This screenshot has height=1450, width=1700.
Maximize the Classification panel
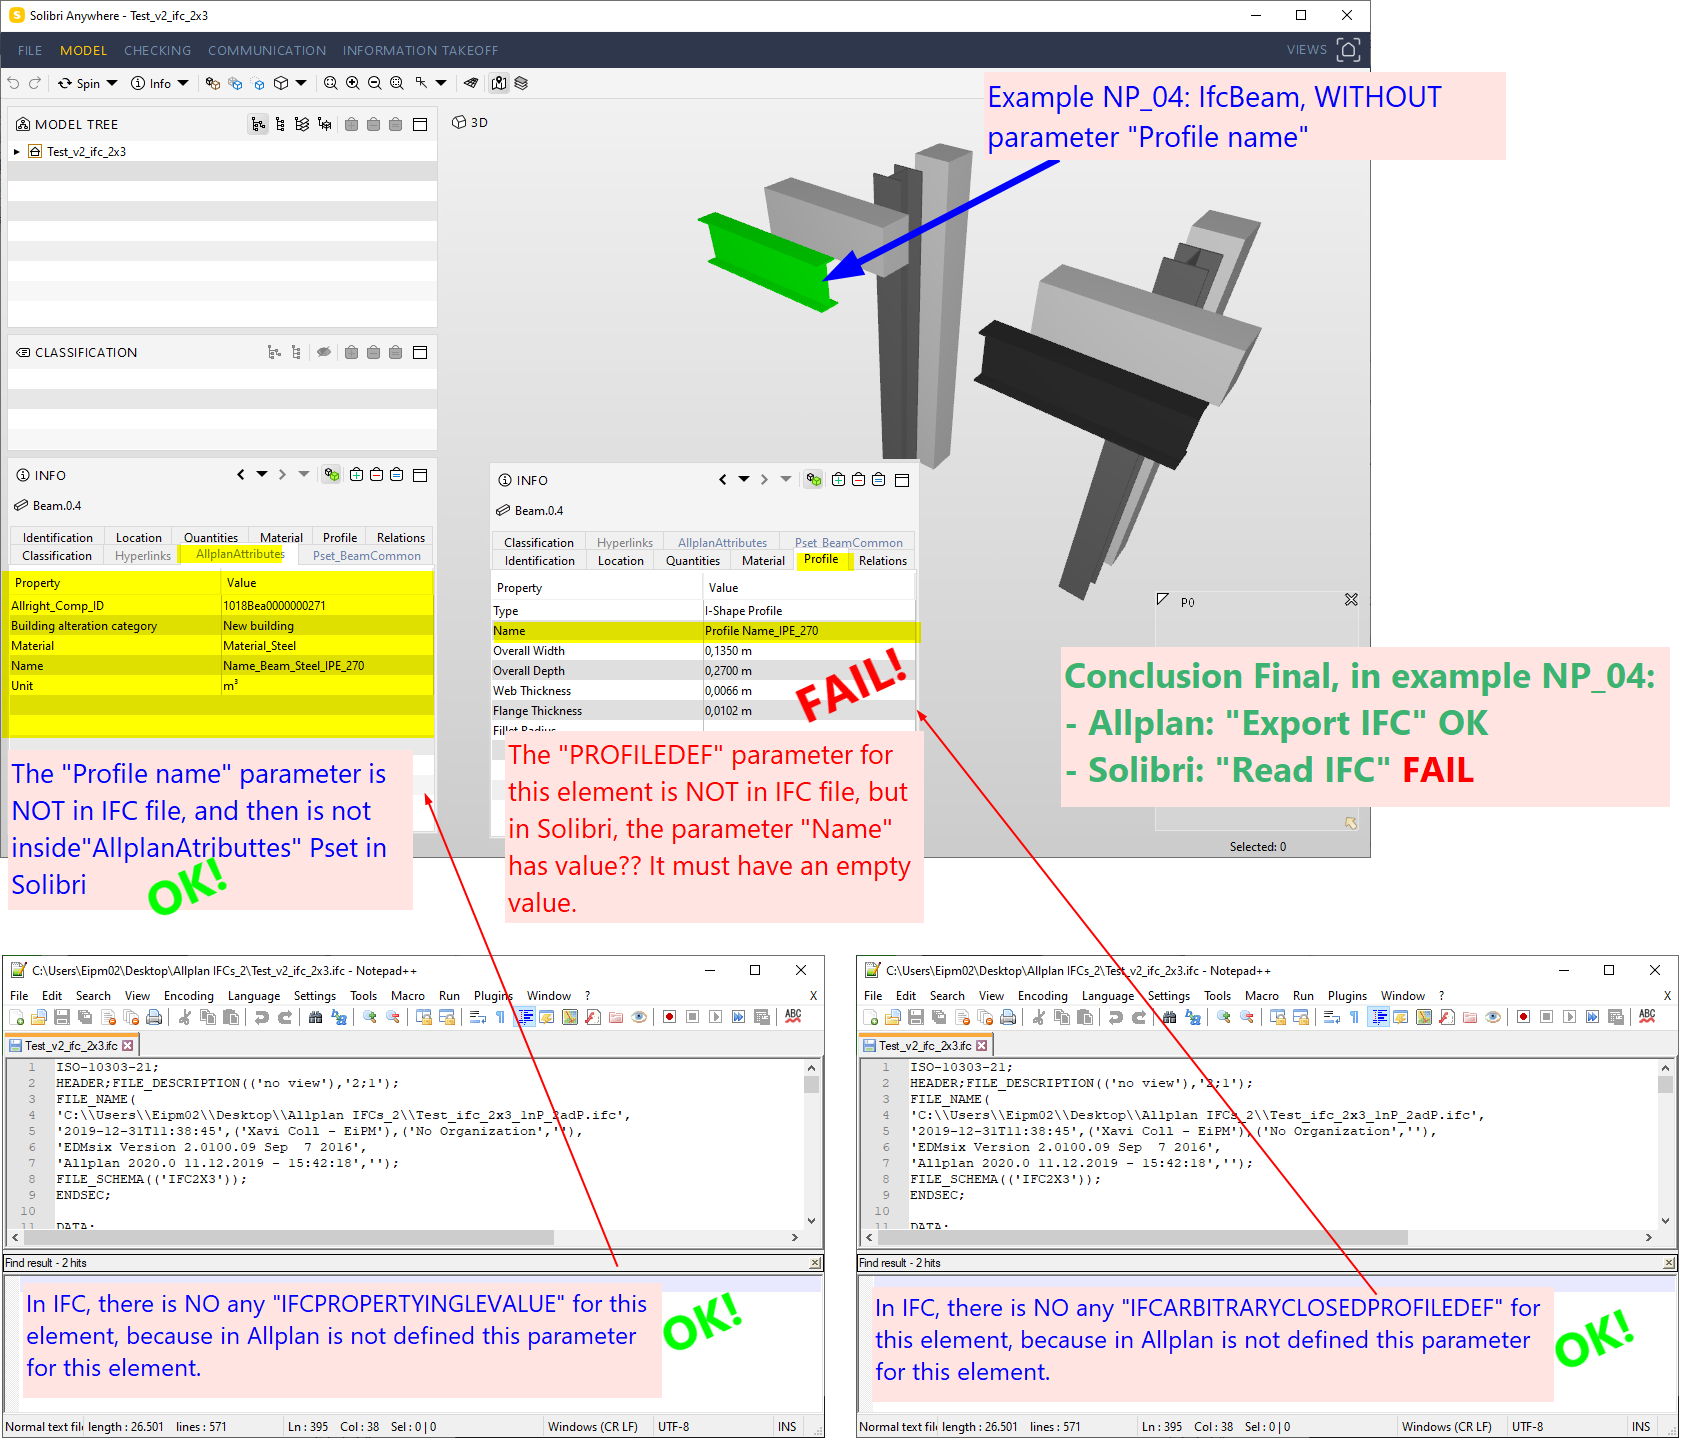point(420,352)
